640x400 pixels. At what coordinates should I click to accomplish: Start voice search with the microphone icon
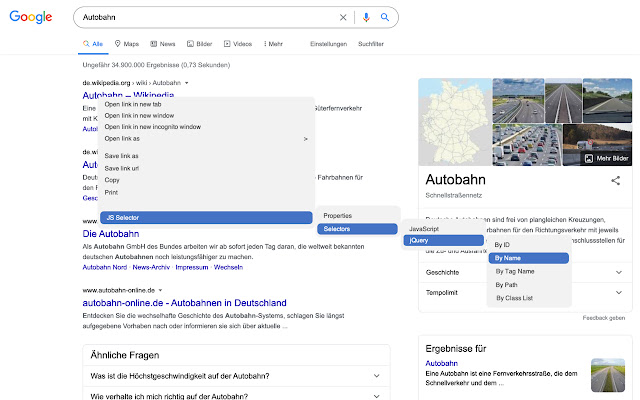pos(366,17)
